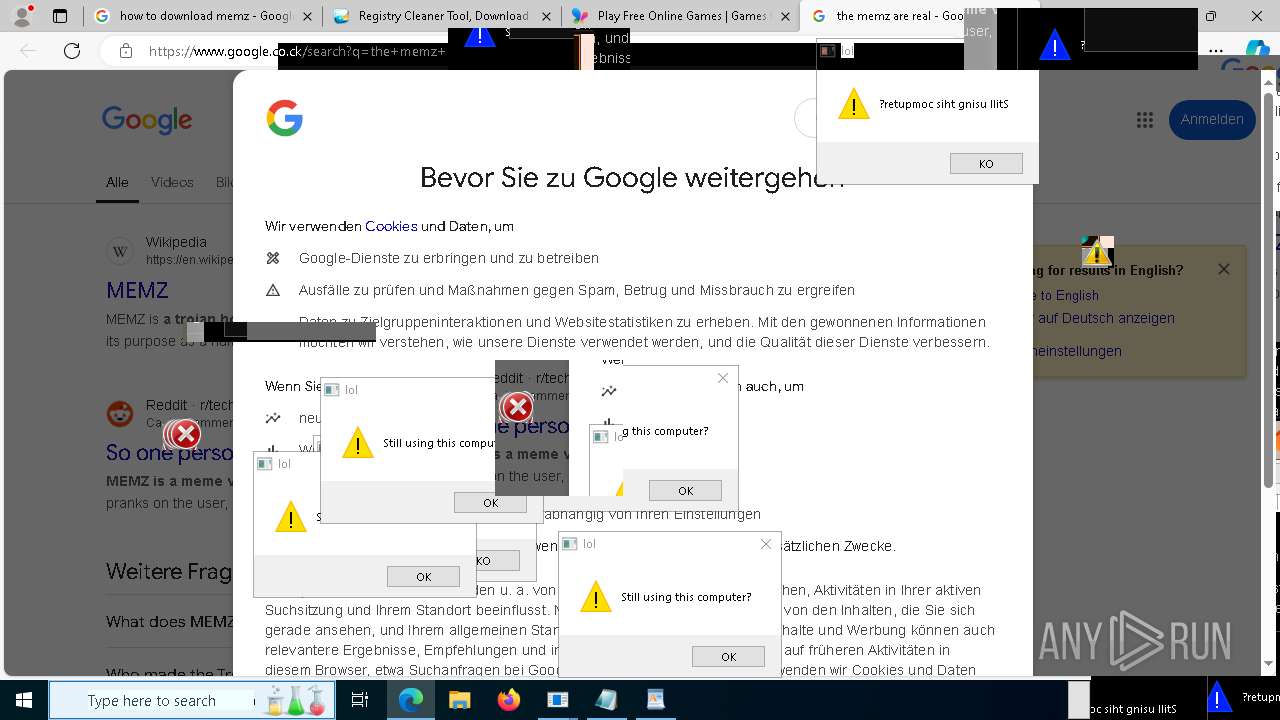Click the red error X on gray square
The height and width of the screenshot is (720, 1280).
(x=517, y=407)
